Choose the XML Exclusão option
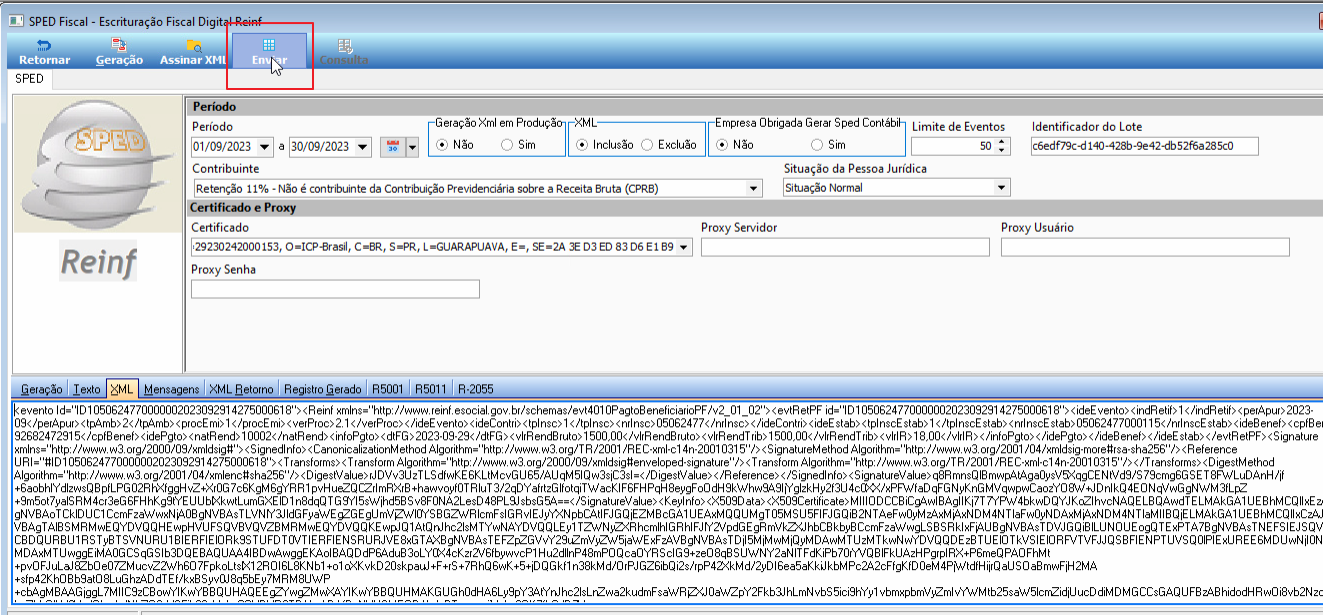 [x=669, y=144]
